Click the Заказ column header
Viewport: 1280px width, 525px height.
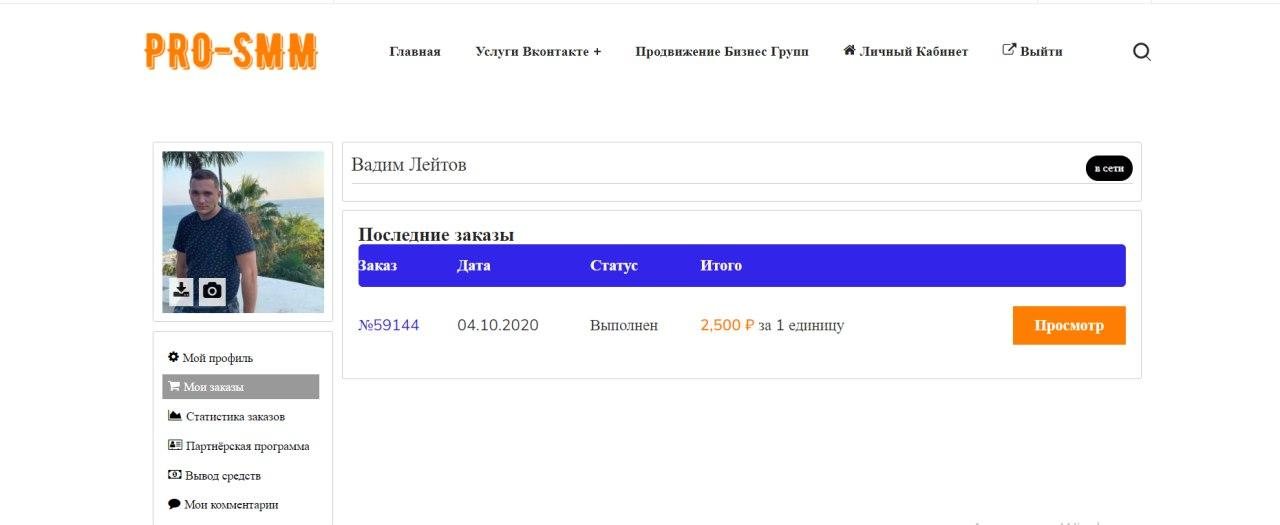pos(377,266)
